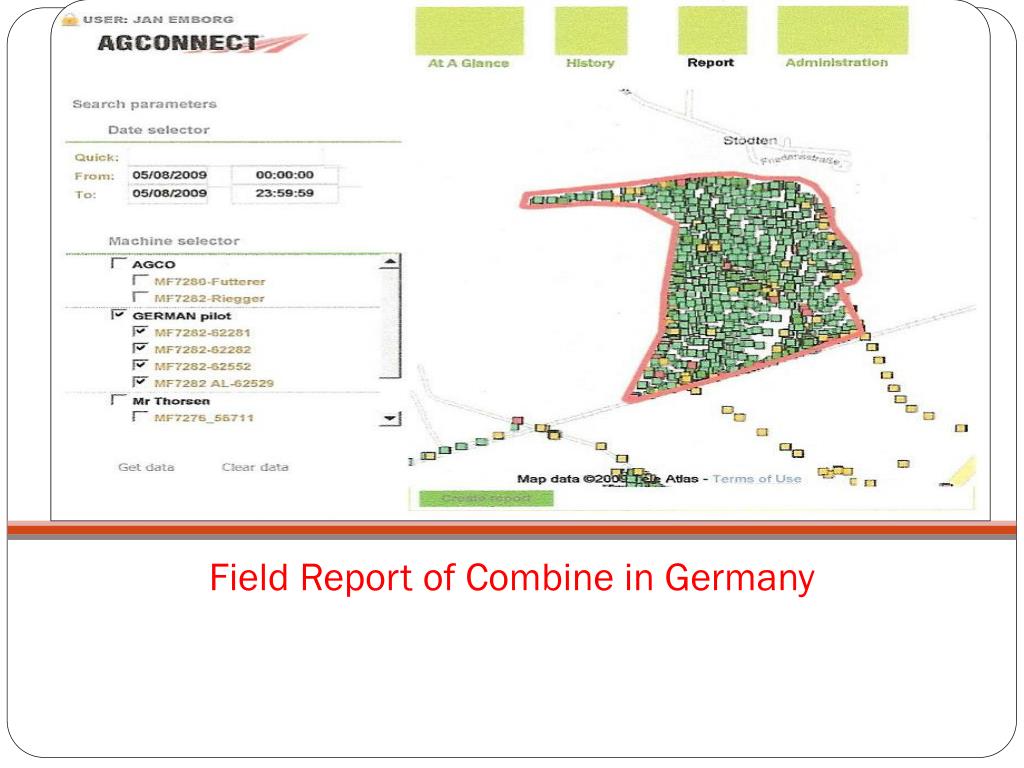1024x768 pixels.
Task: Click the machine list scroll down arrow
Action: (x=390, y=419)
